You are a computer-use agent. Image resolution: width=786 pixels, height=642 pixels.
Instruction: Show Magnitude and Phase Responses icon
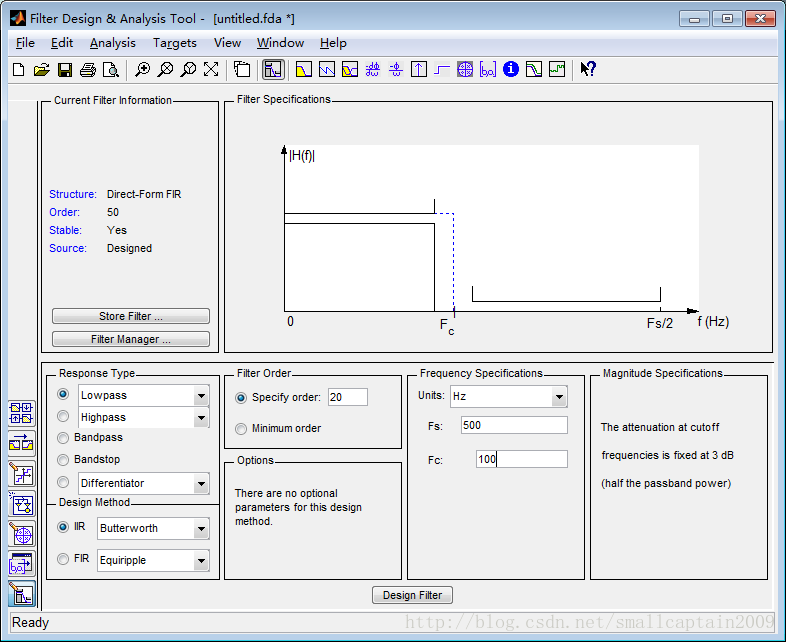350,69
